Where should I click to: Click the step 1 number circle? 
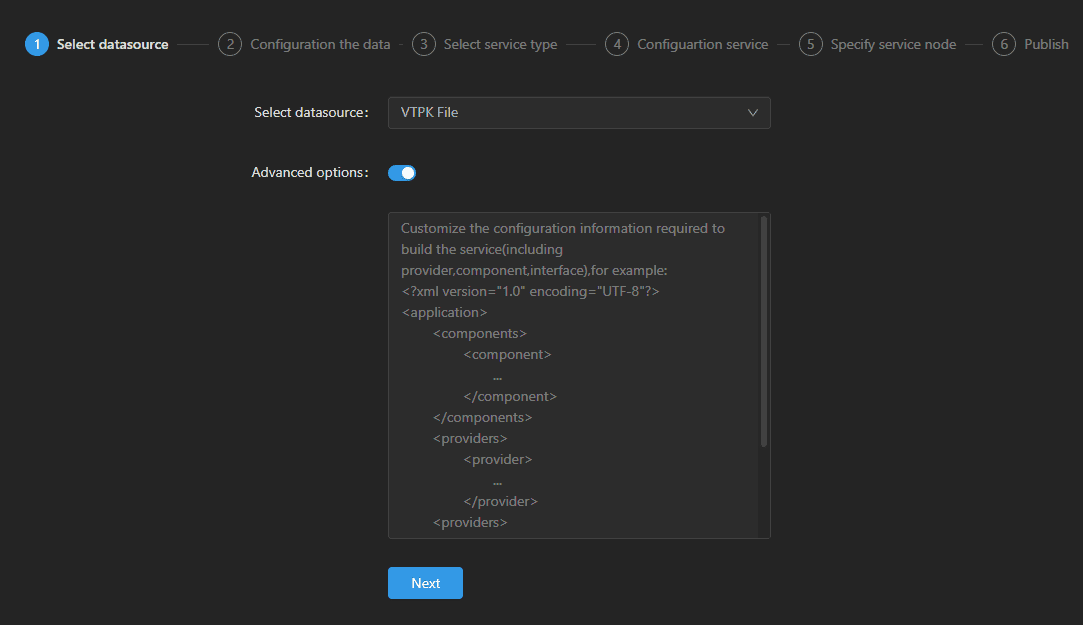[37, 44]
